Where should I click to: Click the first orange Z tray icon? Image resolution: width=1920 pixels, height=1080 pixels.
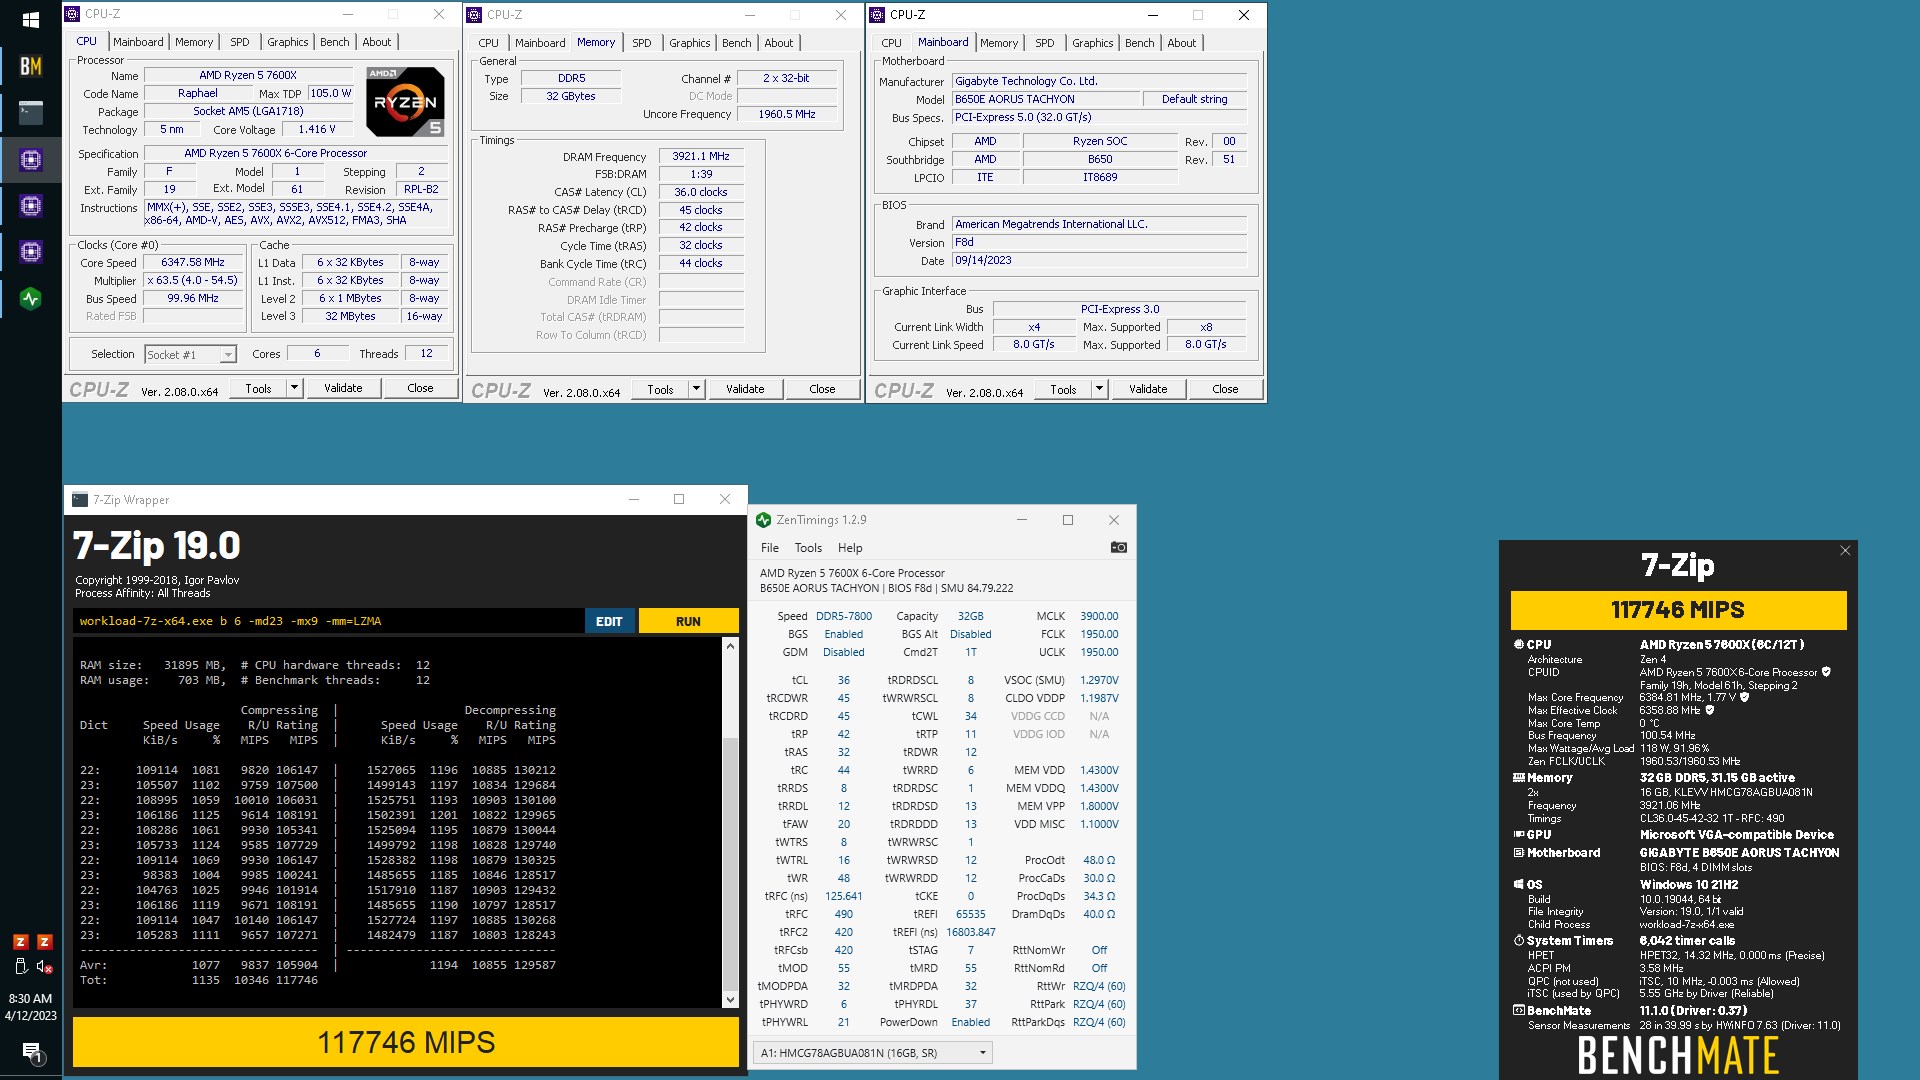click(x=20, y=942)
